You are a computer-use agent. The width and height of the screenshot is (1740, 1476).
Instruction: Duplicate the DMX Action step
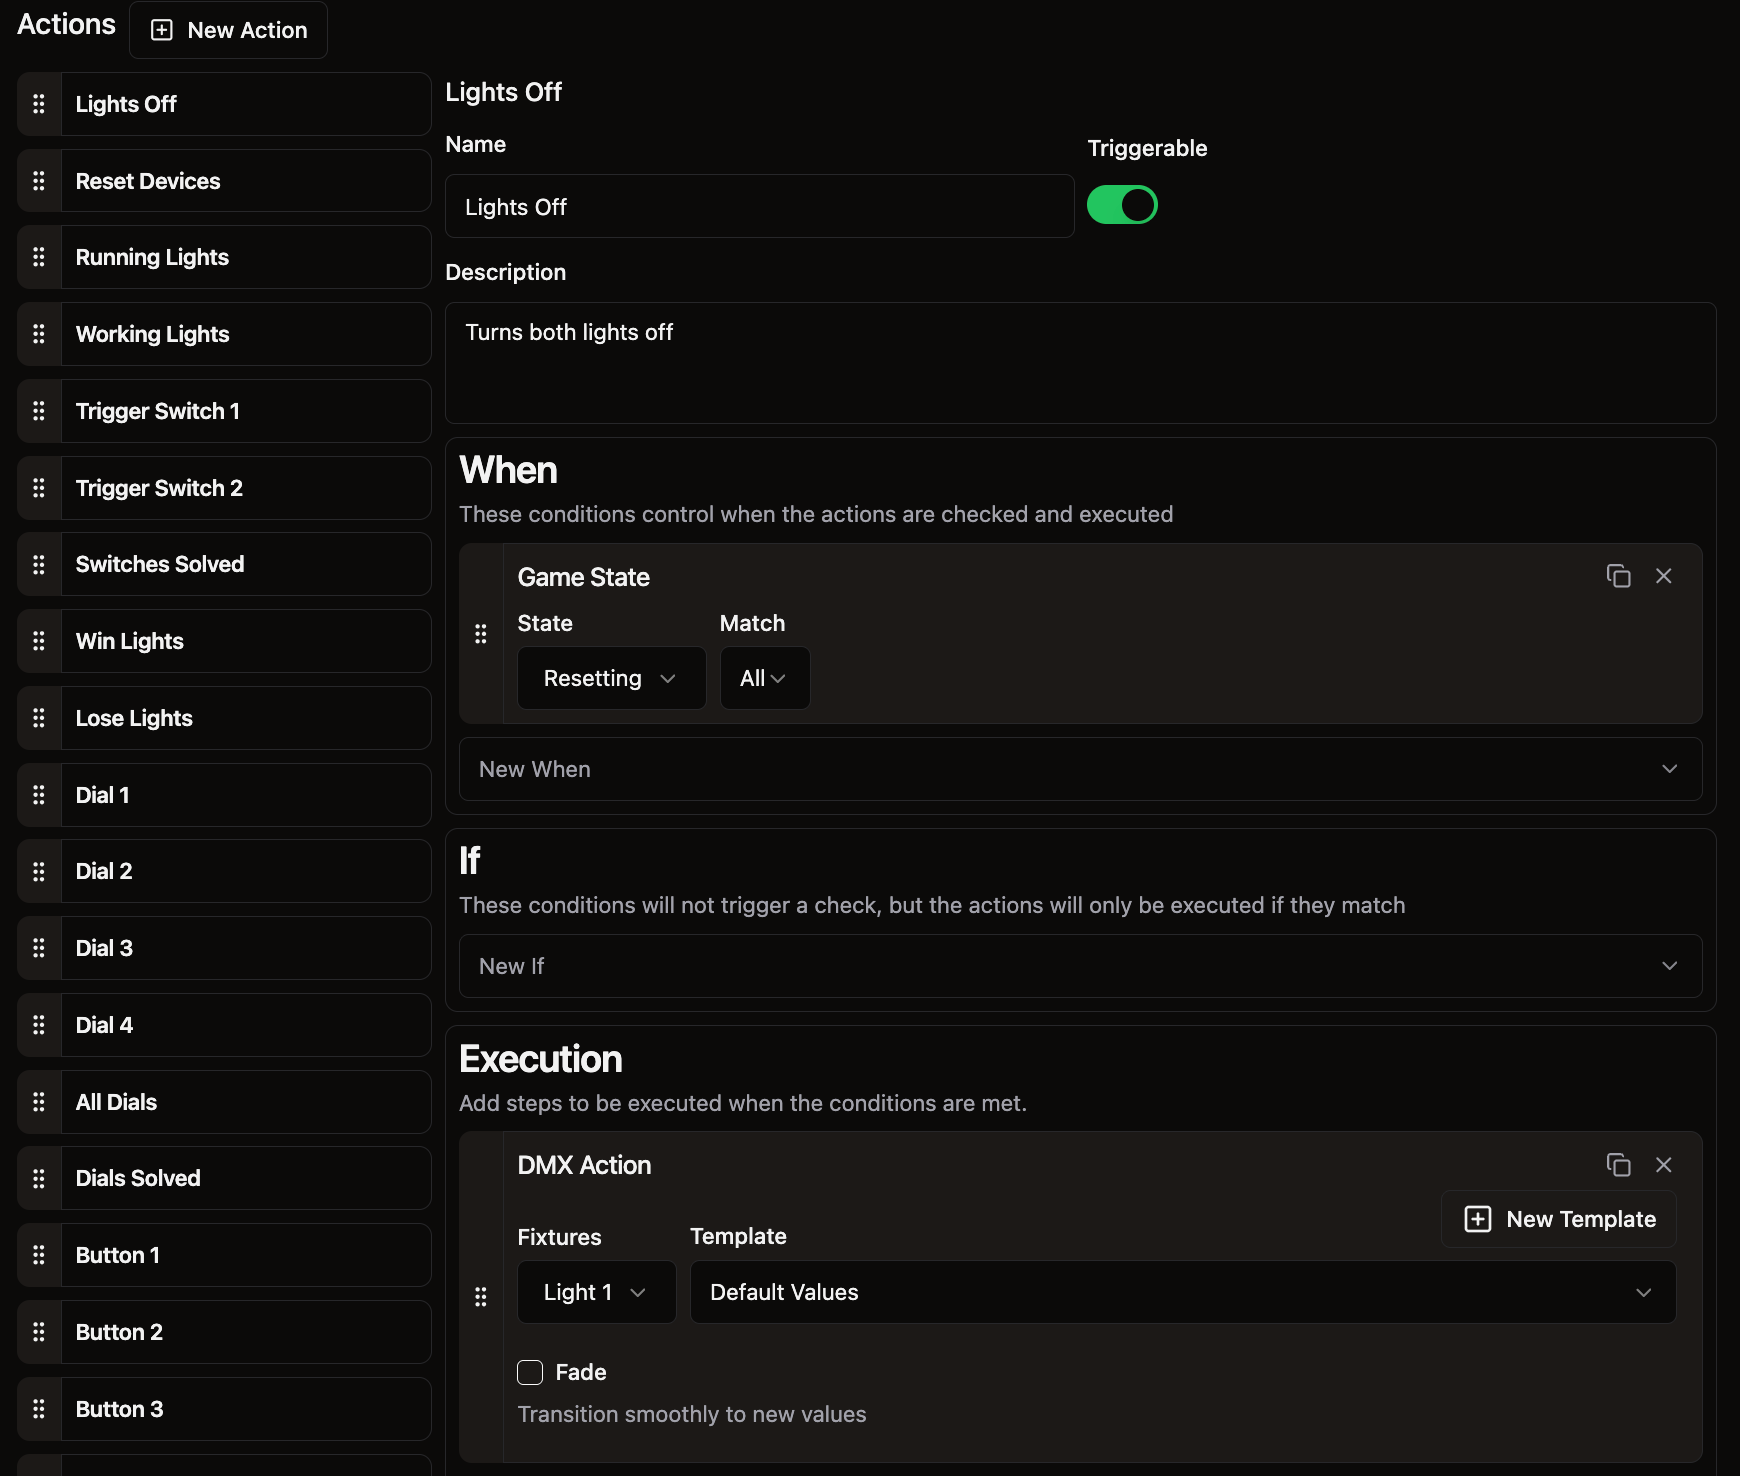pyautogui.click(x=1618, y=1165)
